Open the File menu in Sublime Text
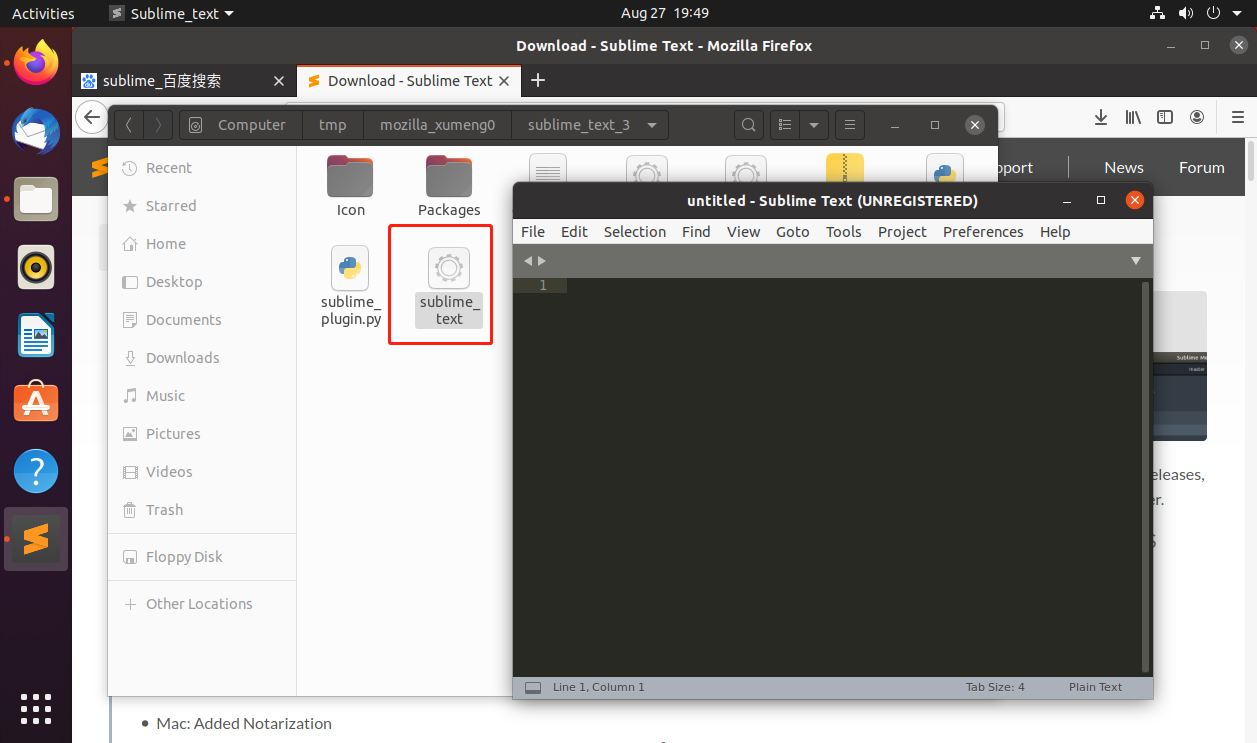Image resolution: width=1257 pixels, height=743 pixels. pyautogui.click(x=533, y=231)
